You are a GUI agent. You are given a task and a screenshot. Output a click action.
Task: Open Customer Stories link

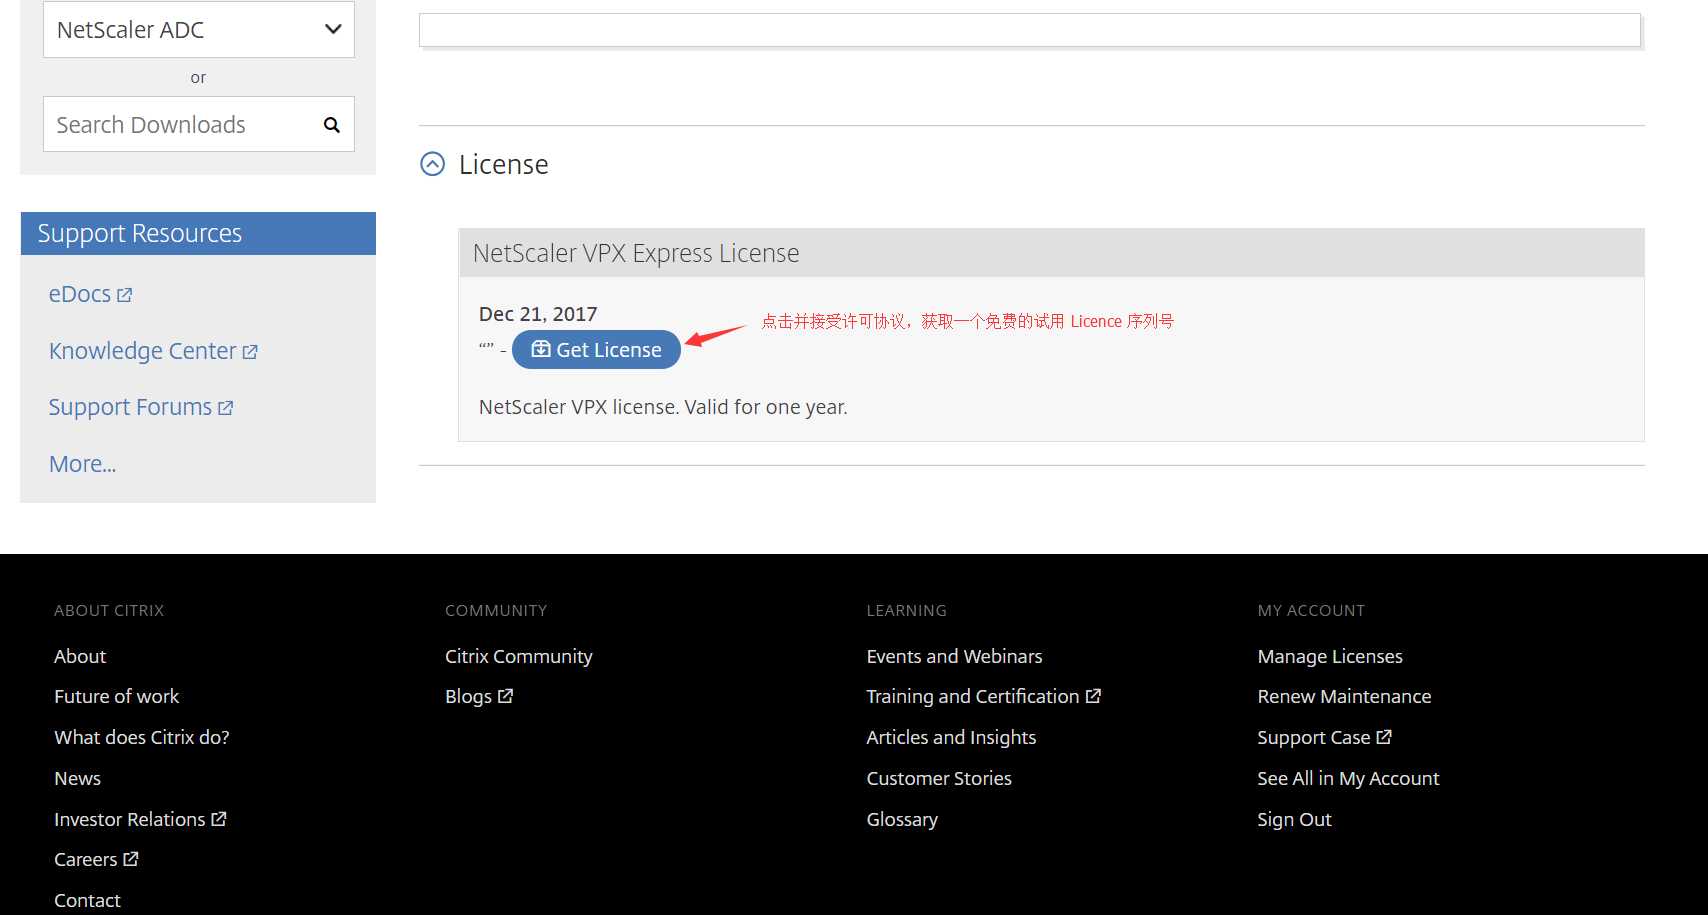point(939,778)
